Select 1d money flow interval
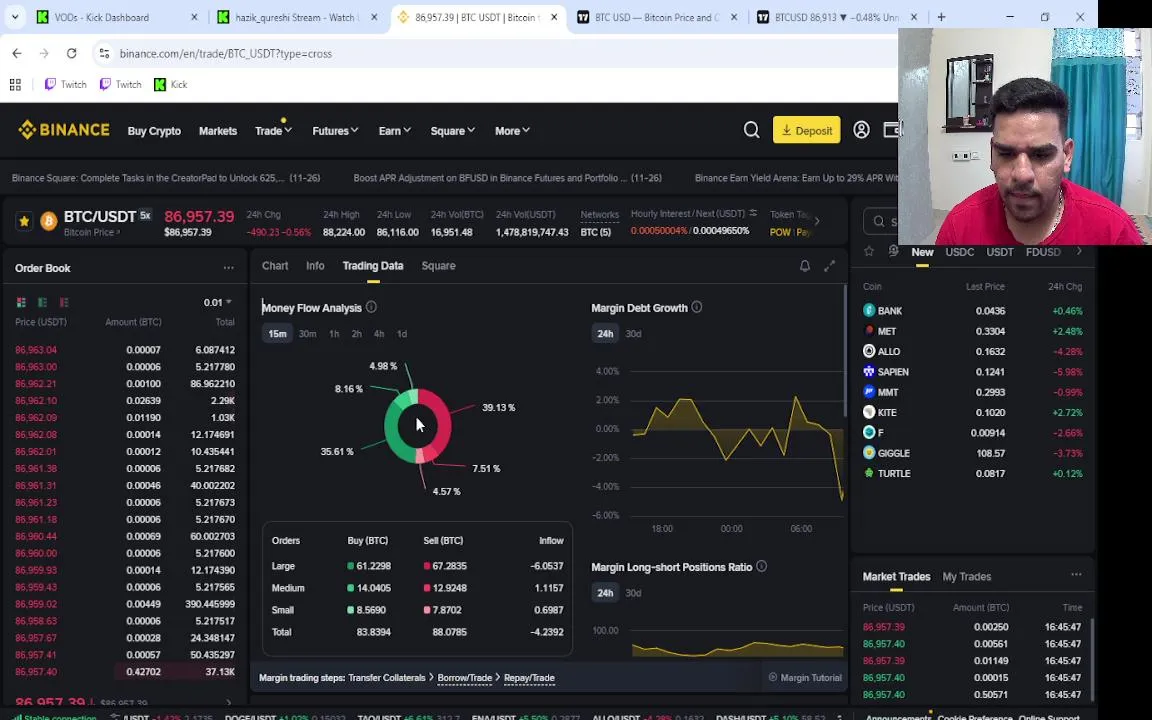The width and height of the screenshot is (1152, 720). tap(402, 334)
